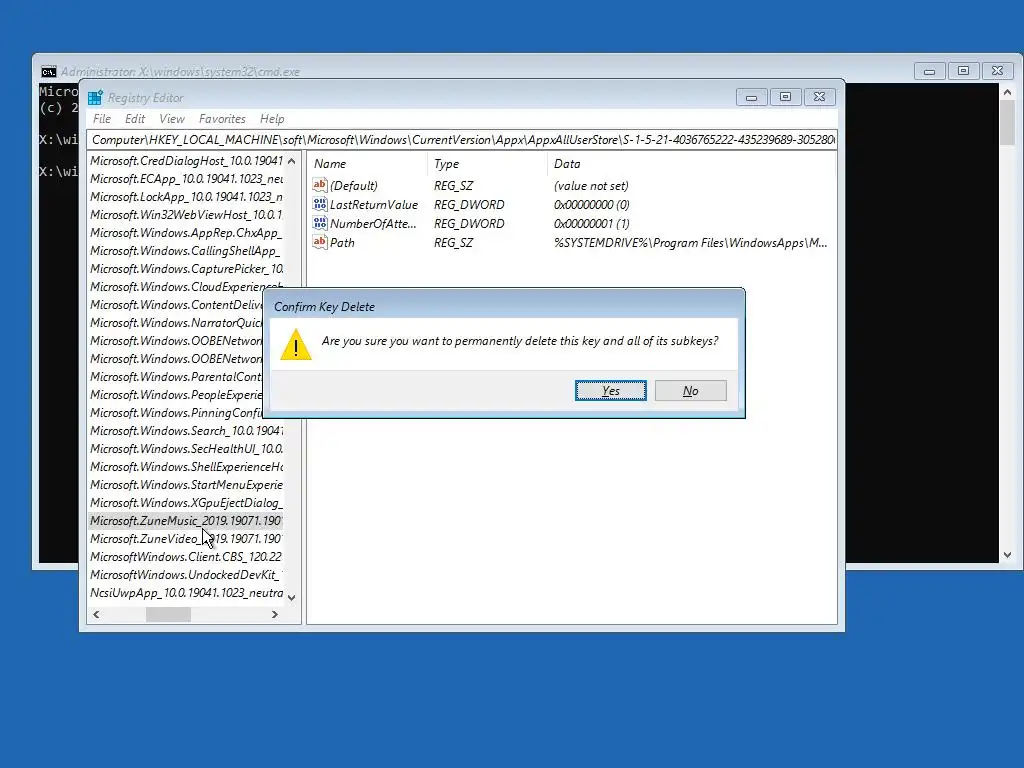Click the Registry Editor title bar icon
This screenshot has width=1024, height=768.
[95, 97]
